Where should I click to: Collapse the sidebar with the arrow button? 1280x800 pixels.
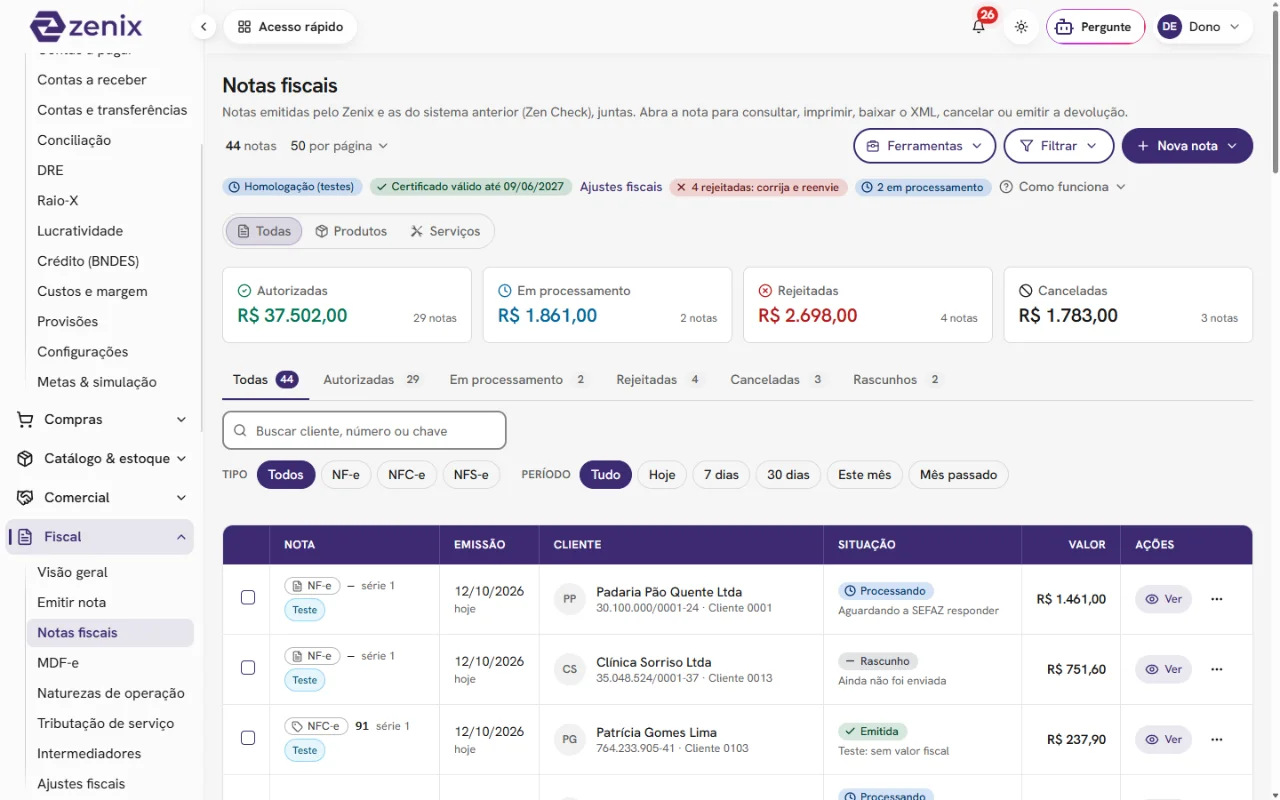[x=204, y=27]
